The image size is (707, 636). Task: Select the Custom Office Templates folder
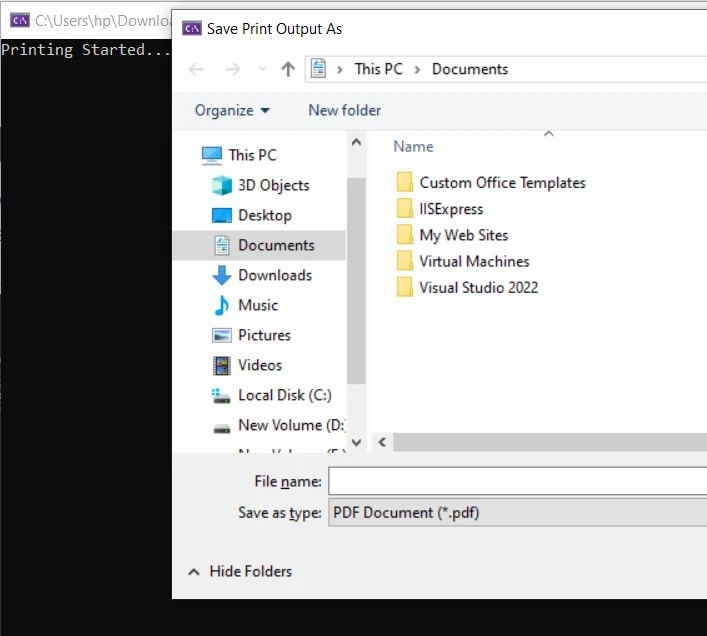502,182
